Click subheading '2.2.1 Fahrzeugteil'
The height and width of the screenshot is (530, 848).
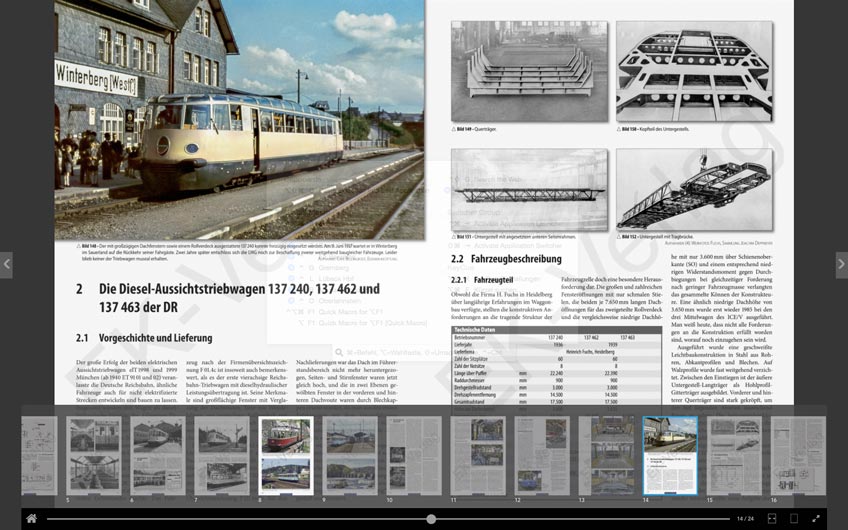tap(482, 280)
